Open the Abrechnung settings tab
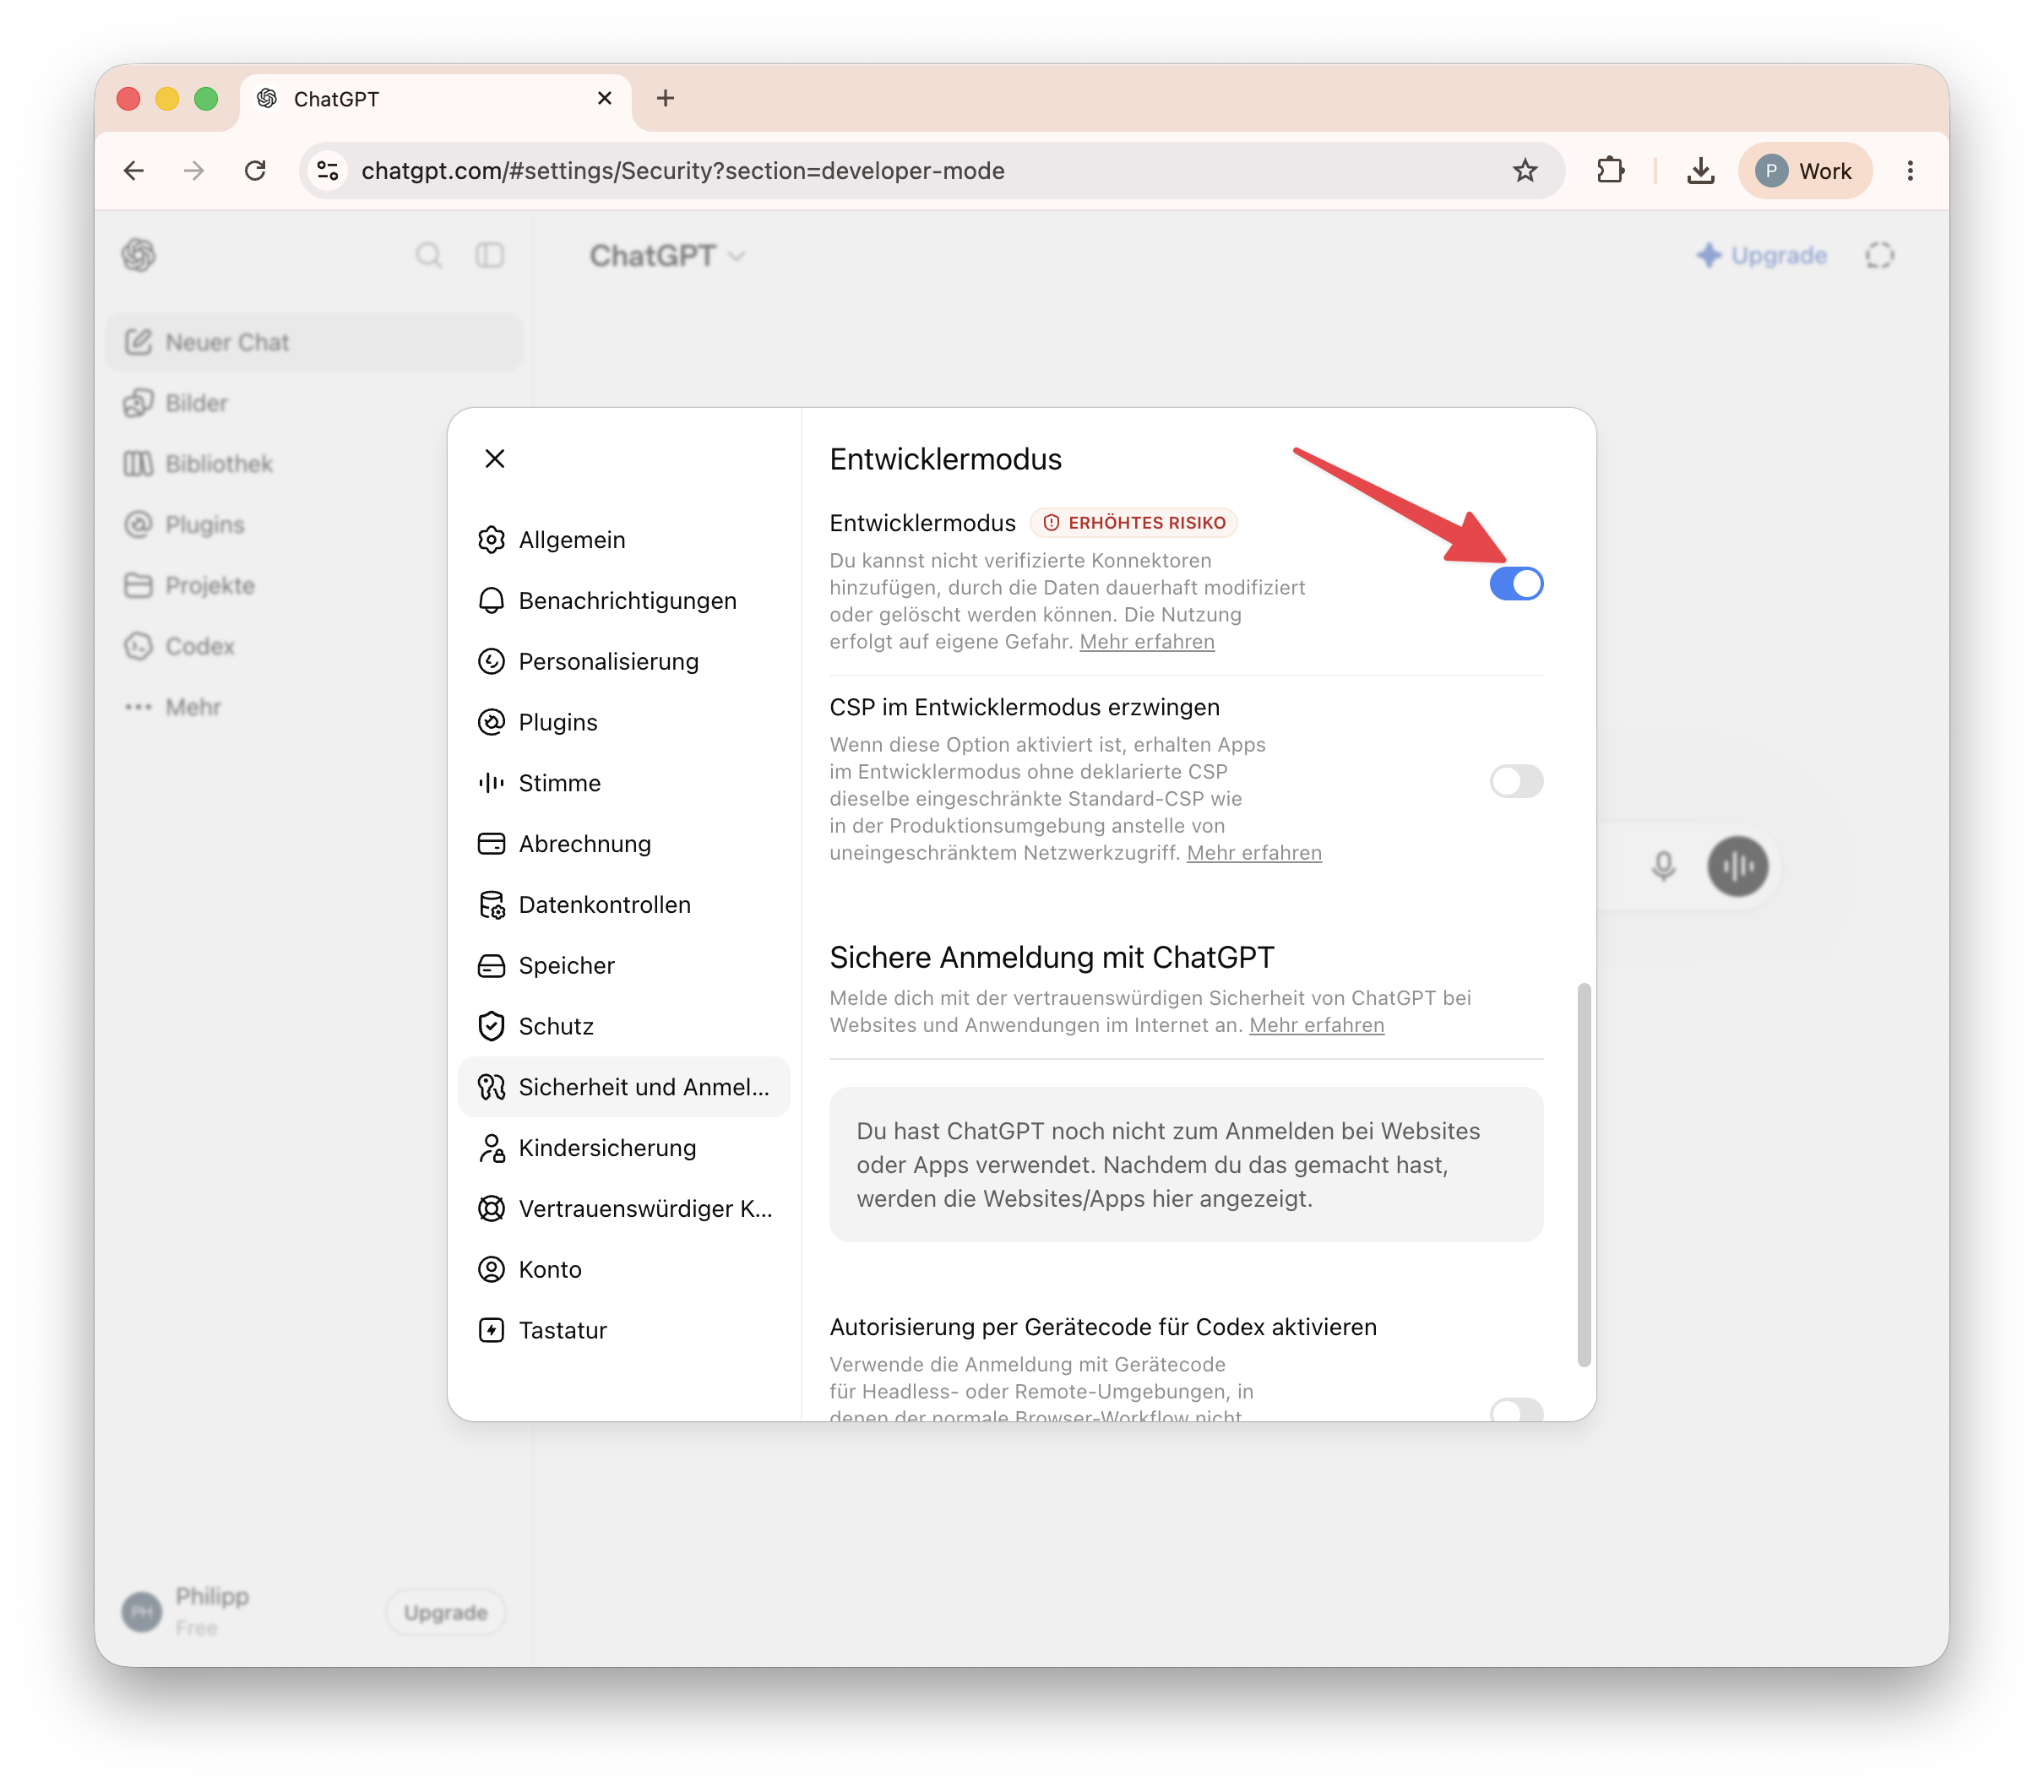Image resolution: width=2044 pixels, height=1792 pixels. (624, 844)
